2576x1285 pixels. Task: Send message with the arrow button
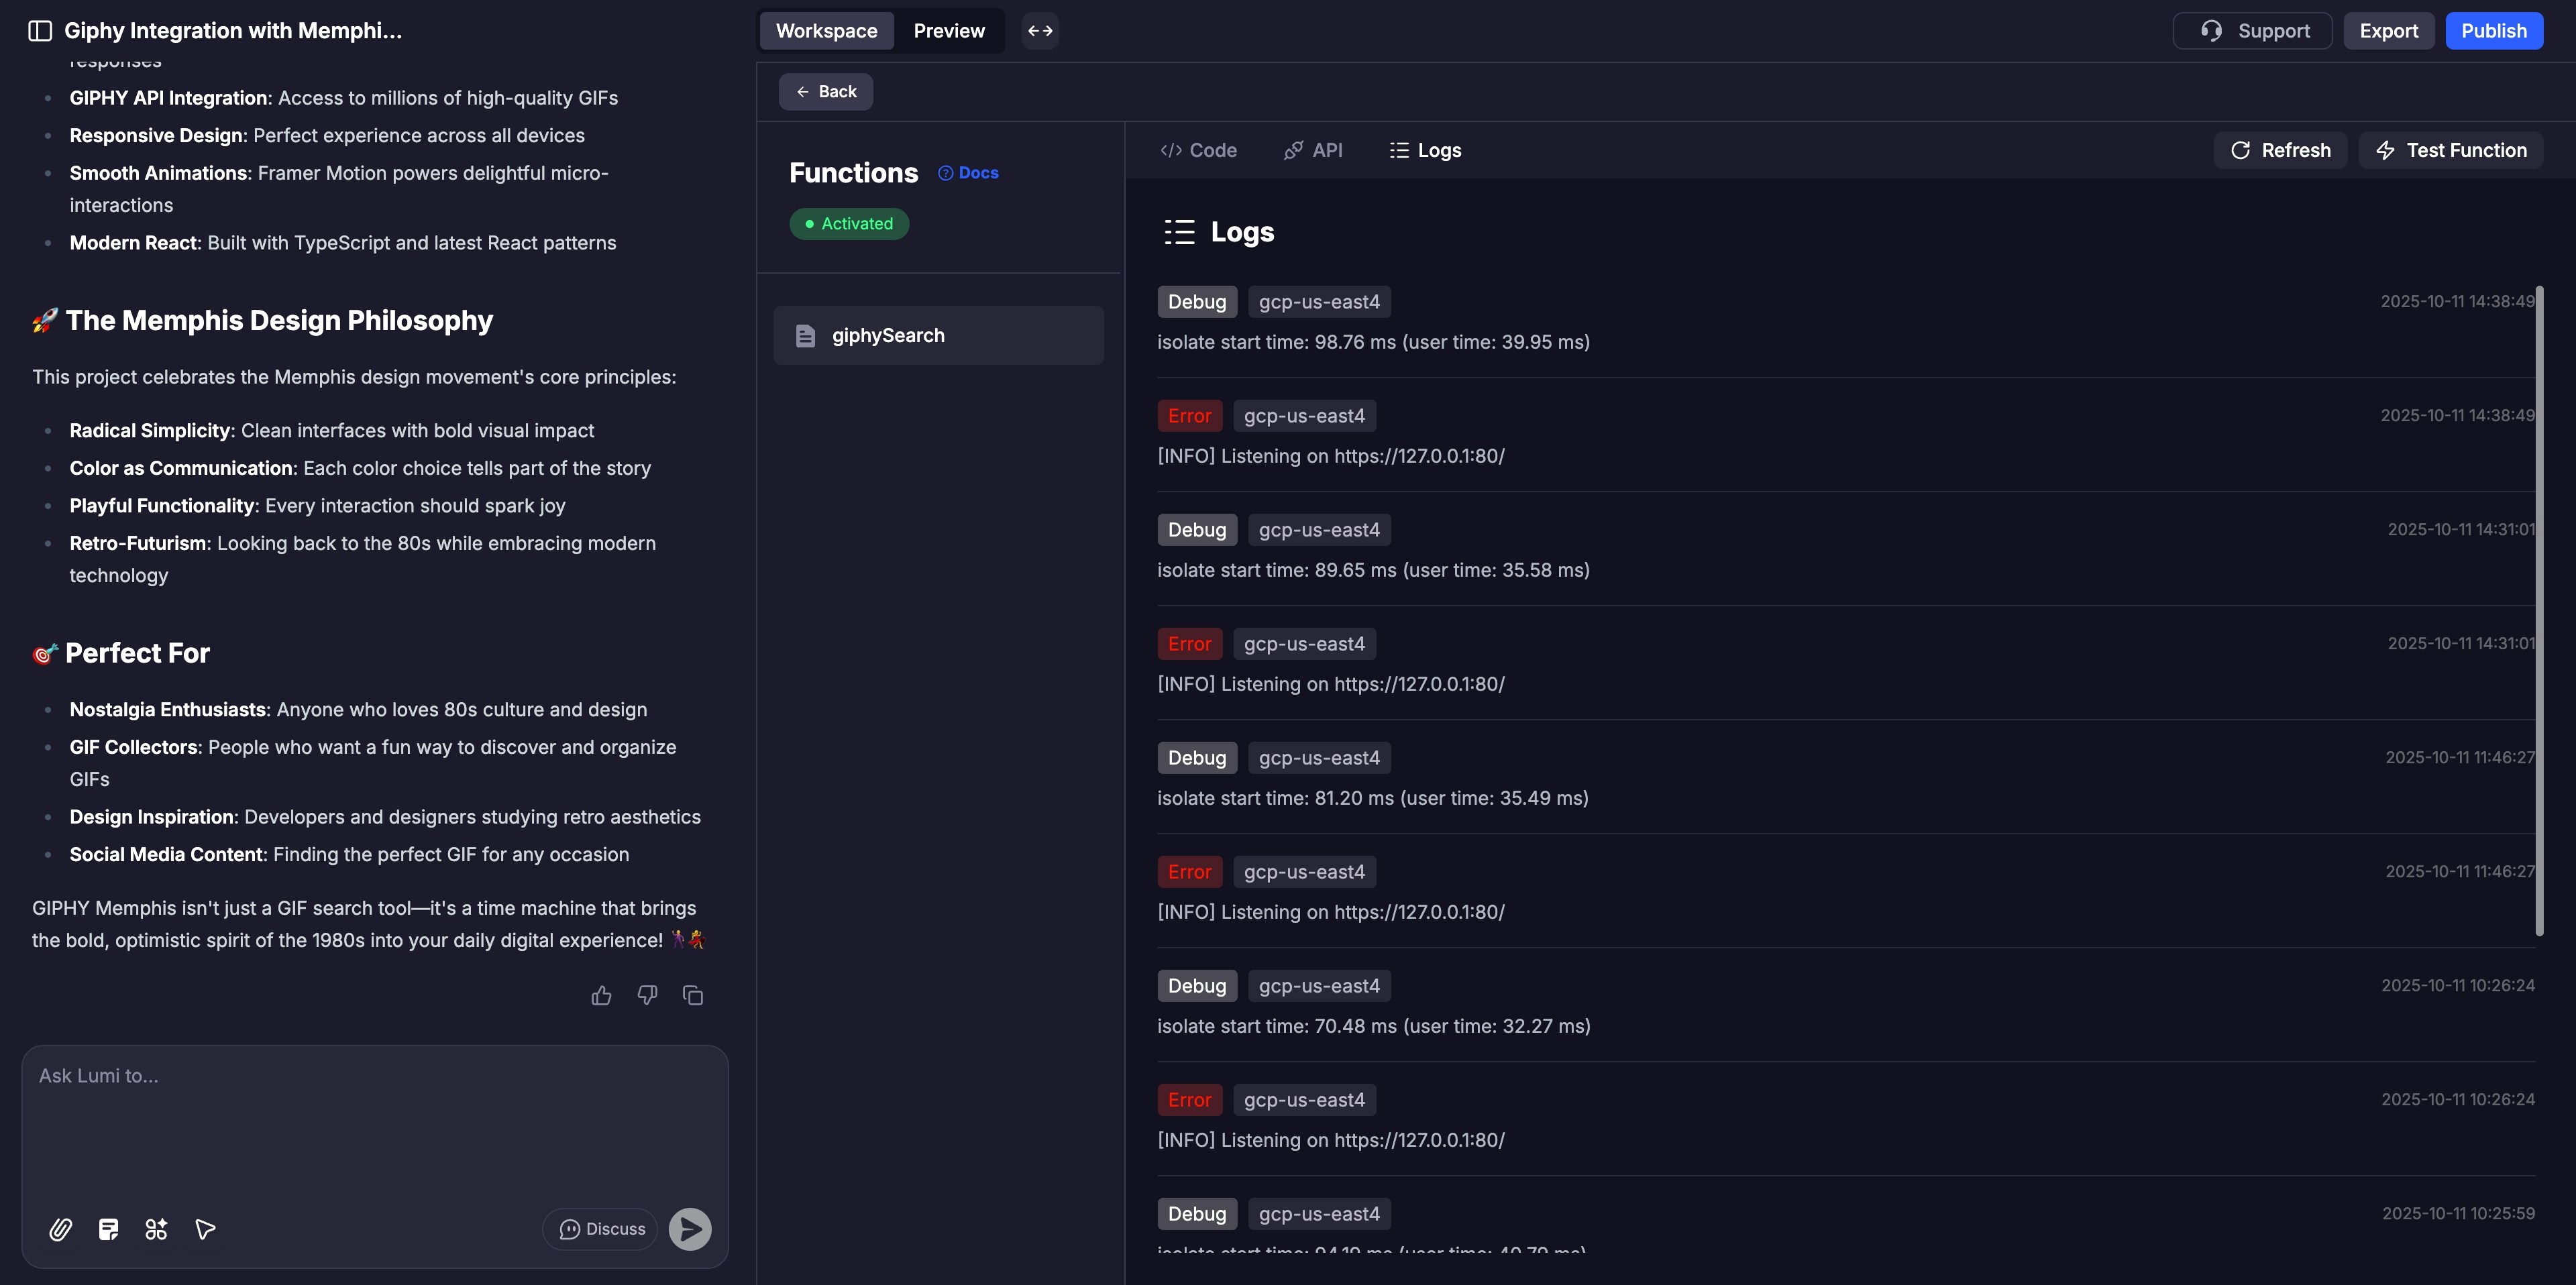point(690,1229)
